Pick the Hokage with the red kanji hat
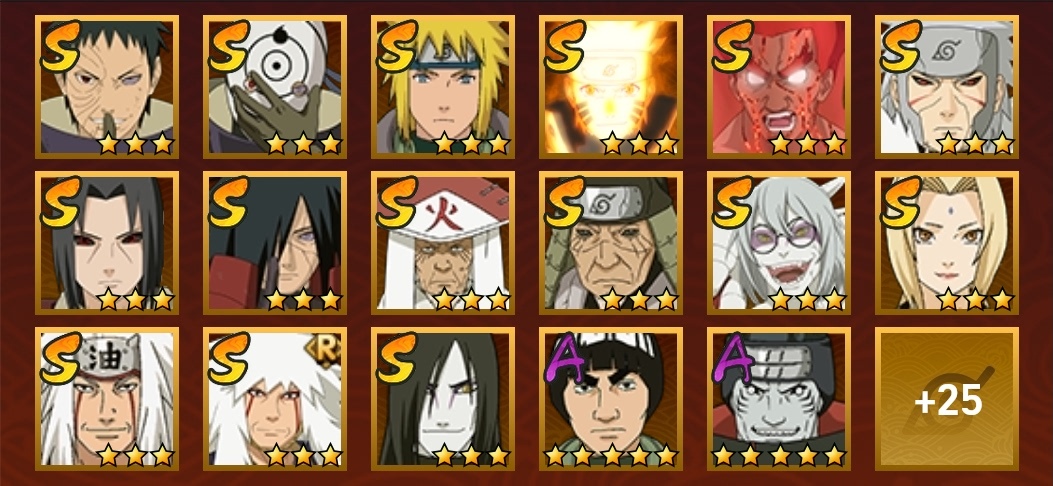Screen dimensions: 1053x486 [443, 243]
